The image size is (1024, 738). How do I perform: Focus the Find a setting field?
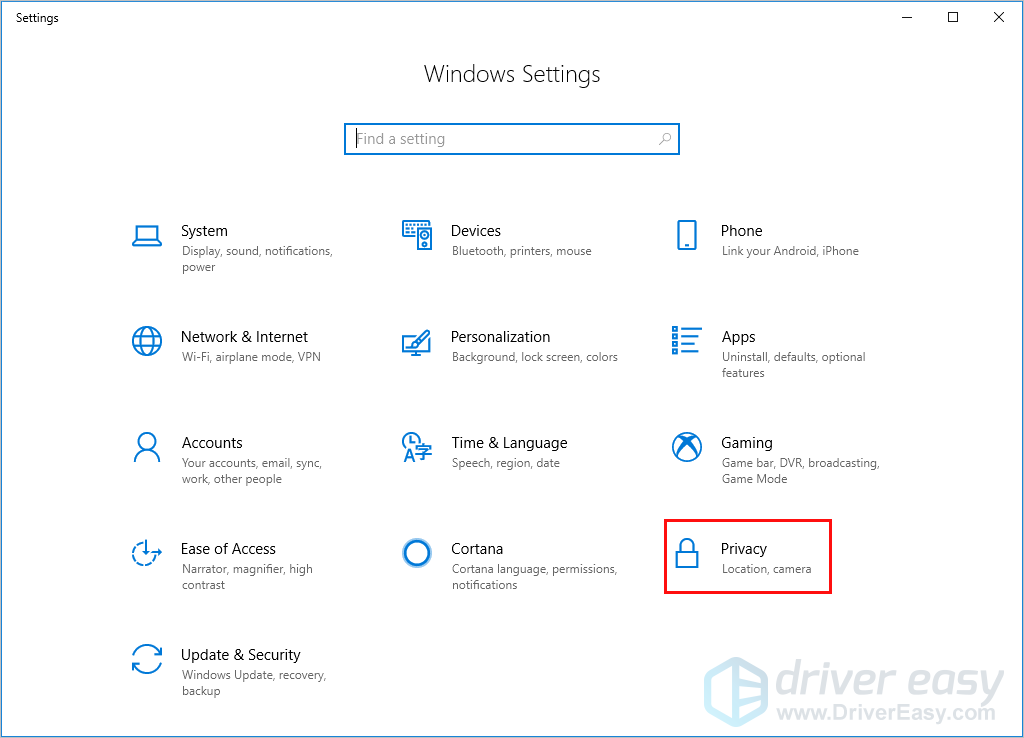tap(500, 139)
